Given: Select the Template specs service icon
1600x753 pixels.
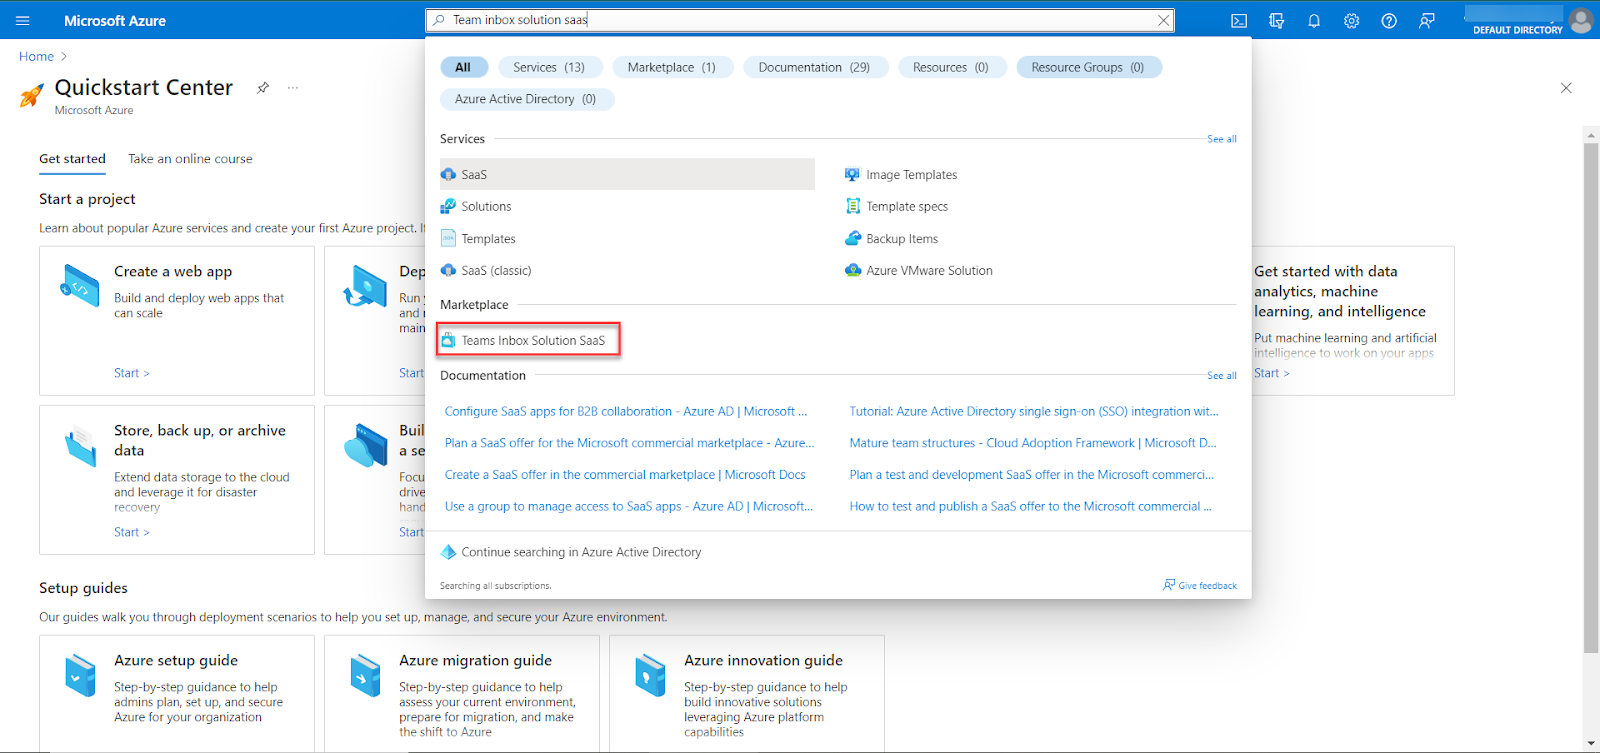Looking at the screenshot, I should click(x=853, y=206).
